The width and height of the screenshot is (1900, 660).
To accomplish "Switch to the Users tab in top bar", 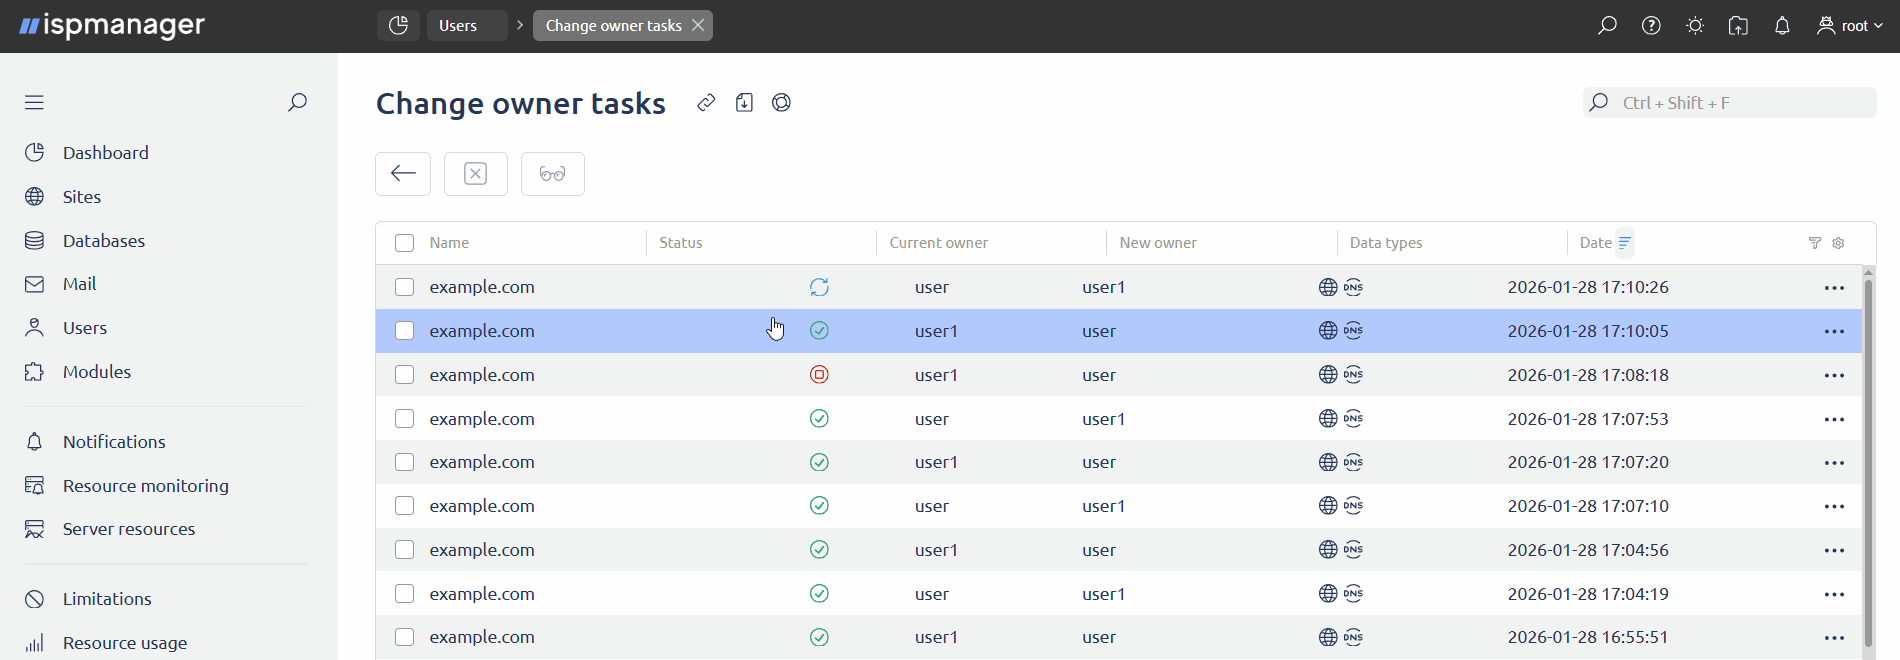I will pos(459,26).
